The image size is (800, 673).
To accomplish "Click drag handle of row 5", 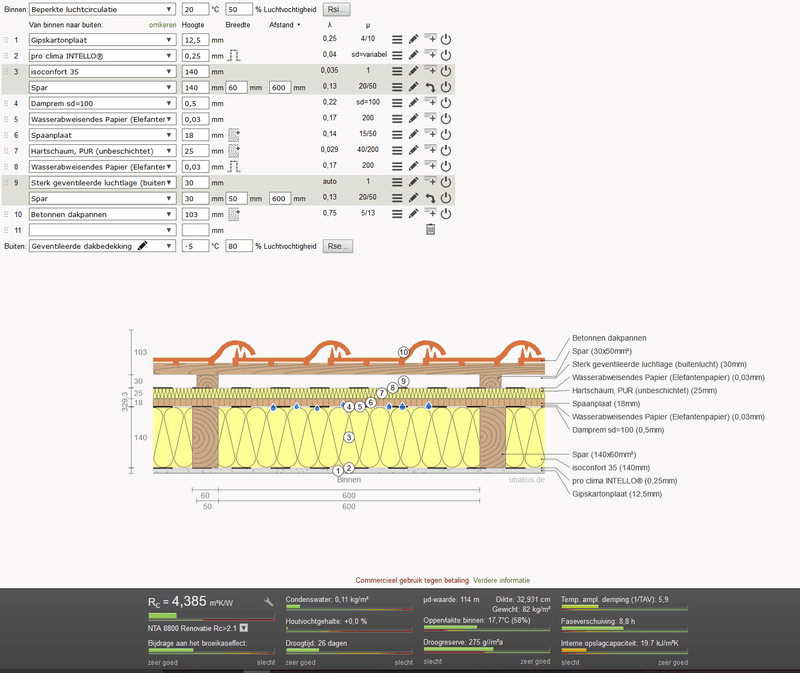I will (6, 119).
